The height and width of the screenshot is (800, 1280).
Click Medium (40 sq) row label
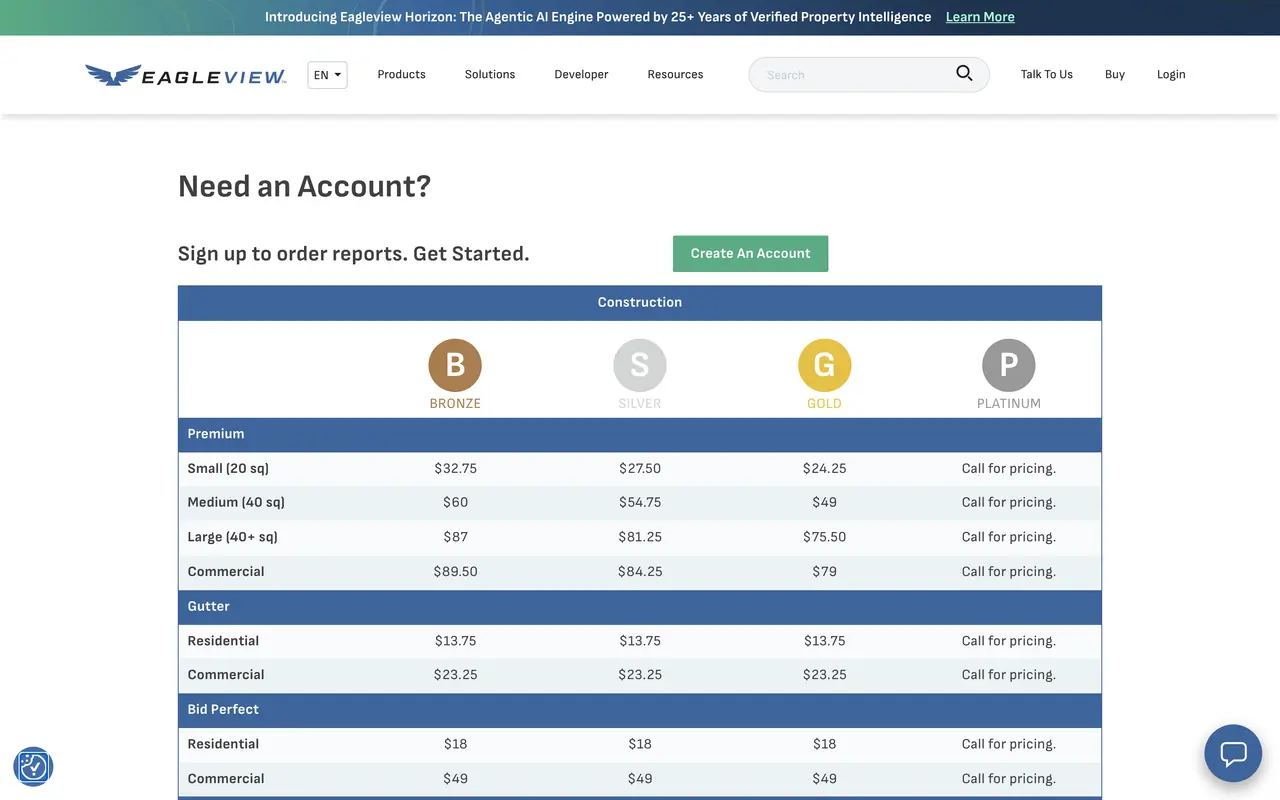point(236,502)
